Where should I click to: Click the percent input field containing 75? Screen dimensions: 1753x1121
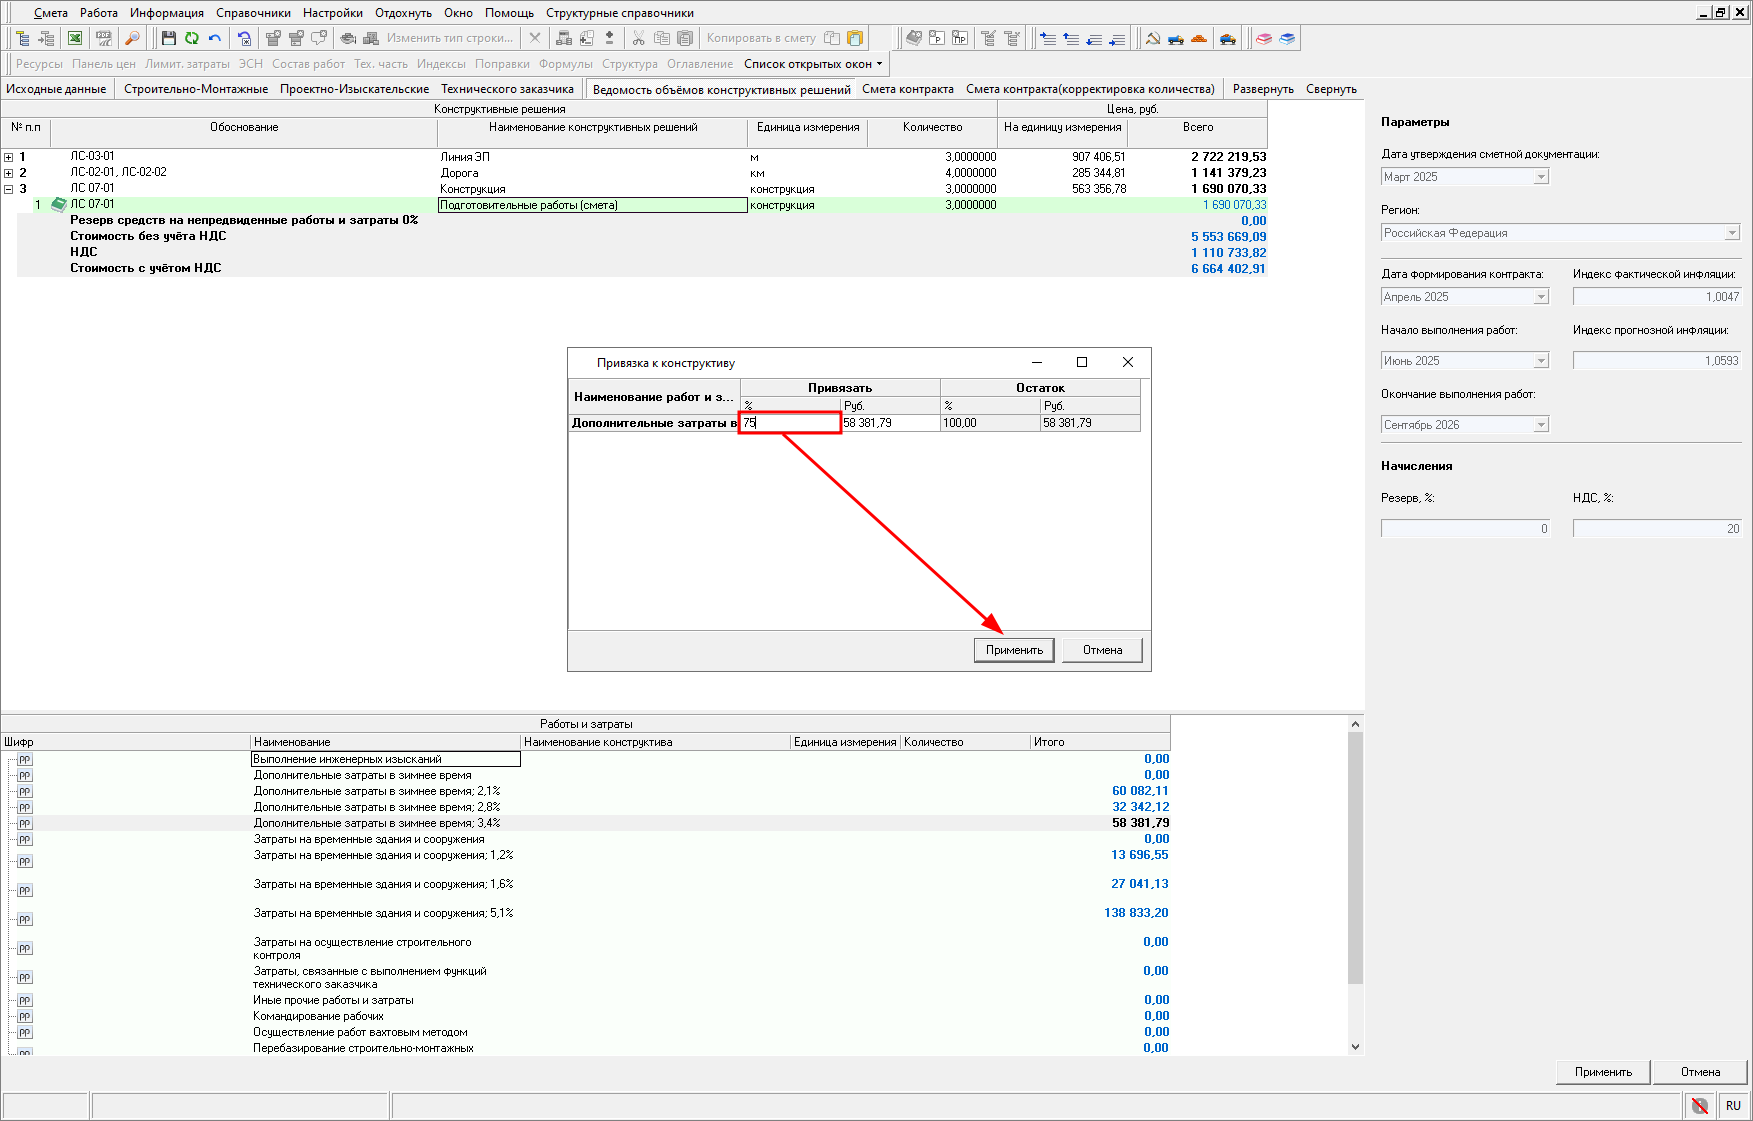(x=790, y=423)
